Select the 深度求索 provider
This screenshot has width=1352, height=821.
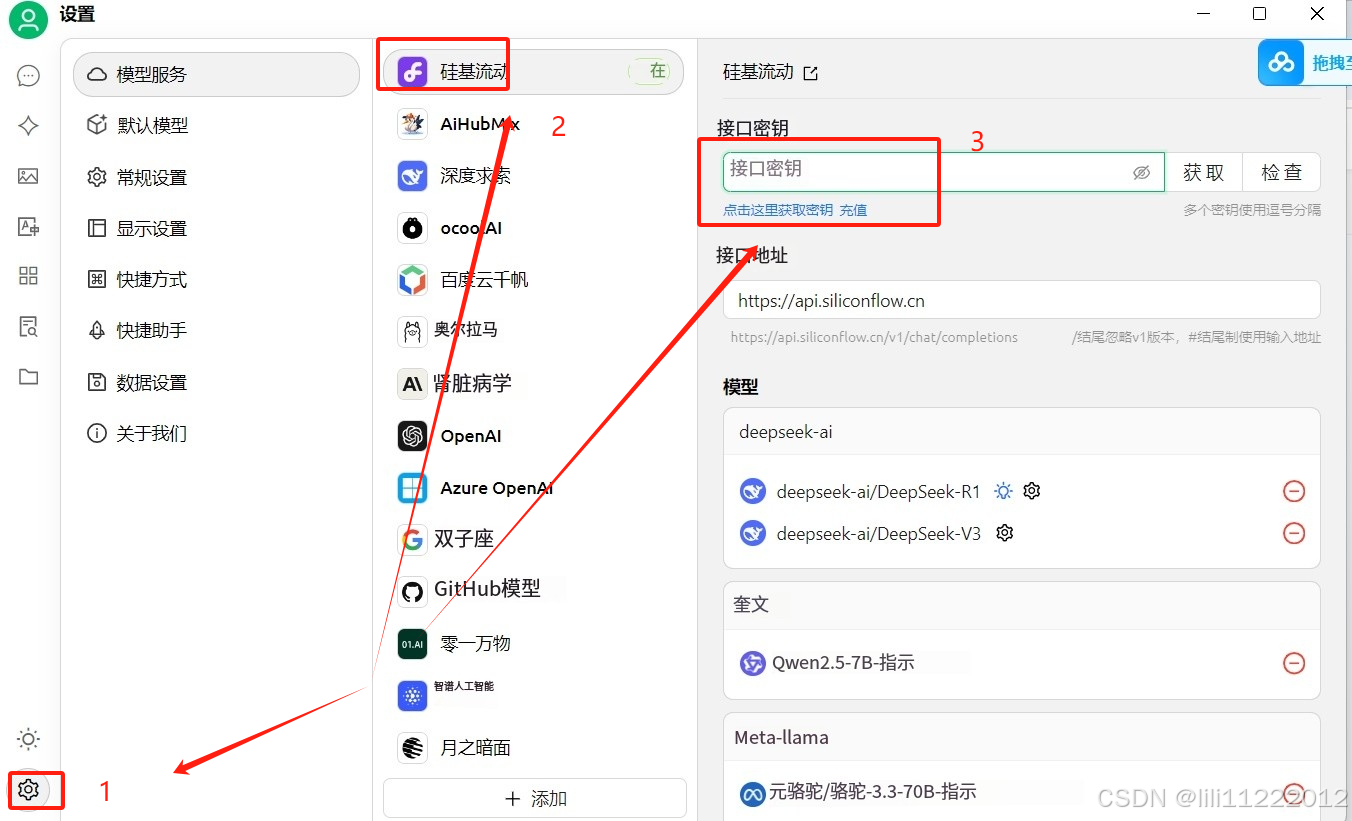coord(533,176)
